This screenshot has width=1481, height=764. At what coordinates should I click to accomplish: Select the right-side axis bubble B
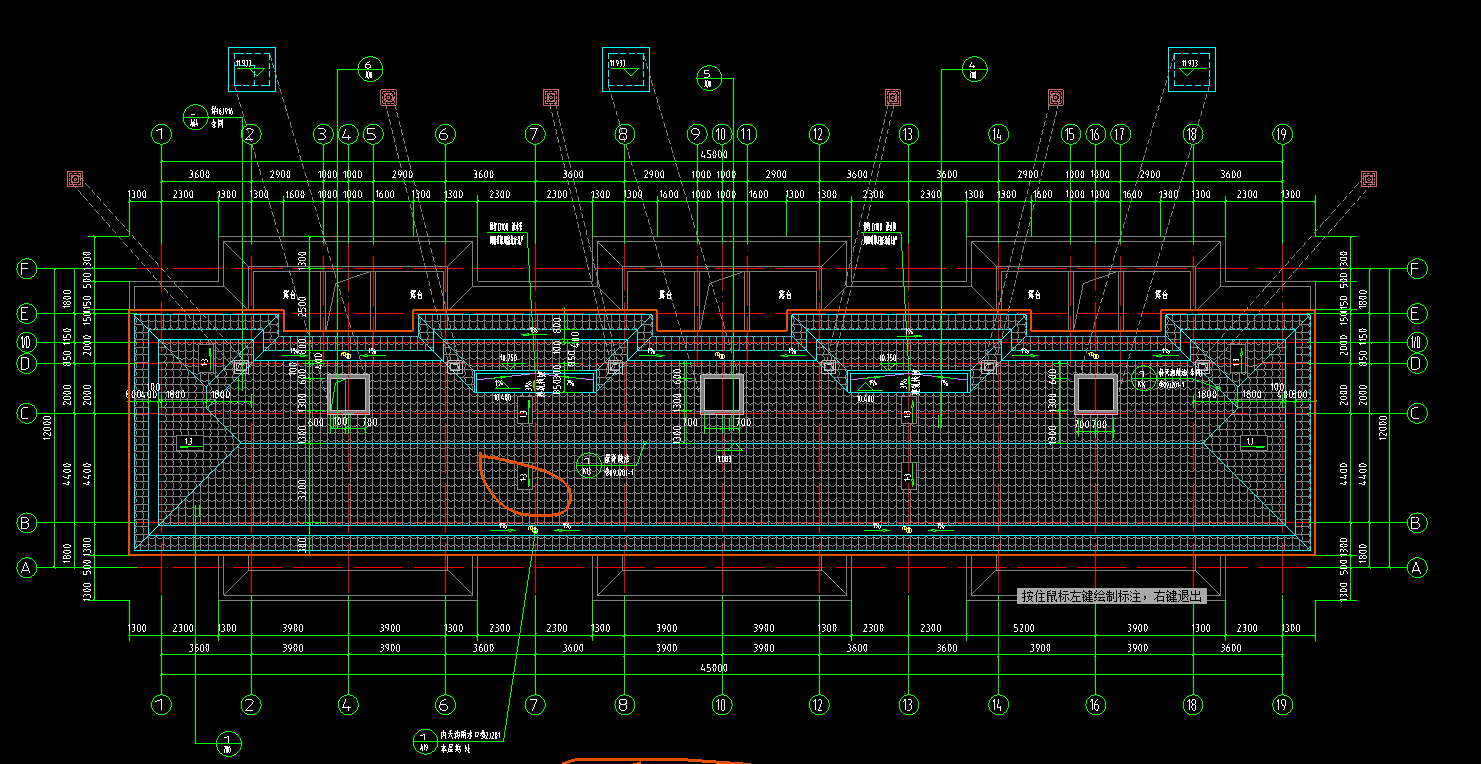[1416, 522]
